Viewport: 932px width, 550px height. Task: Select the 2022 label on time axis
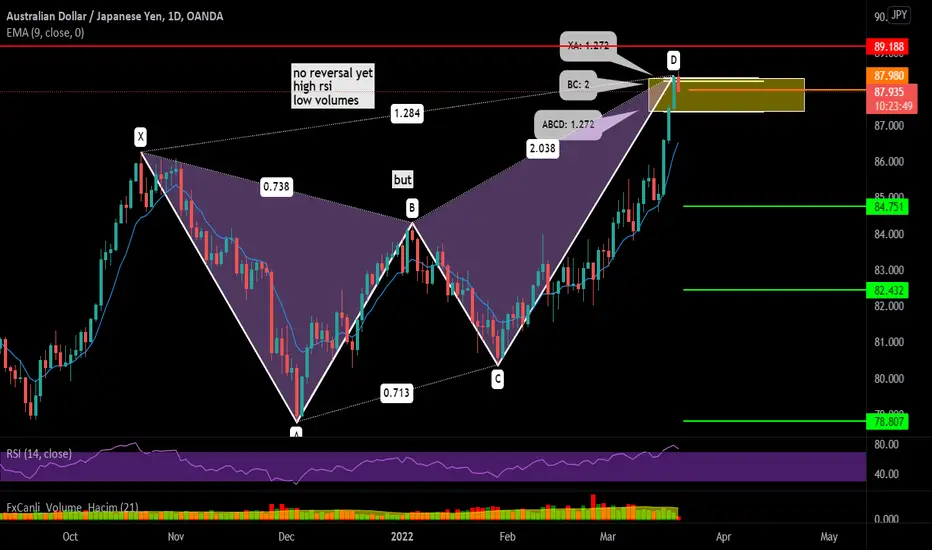pyautogui.click(x=402, y=536)
